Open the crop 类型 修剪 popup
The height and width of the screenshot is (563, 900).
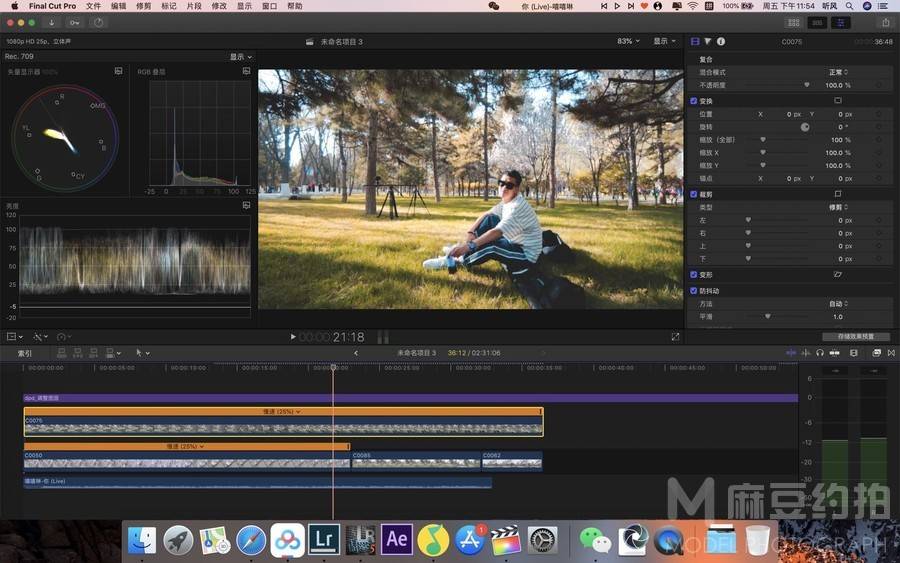(x=838, y=207)
